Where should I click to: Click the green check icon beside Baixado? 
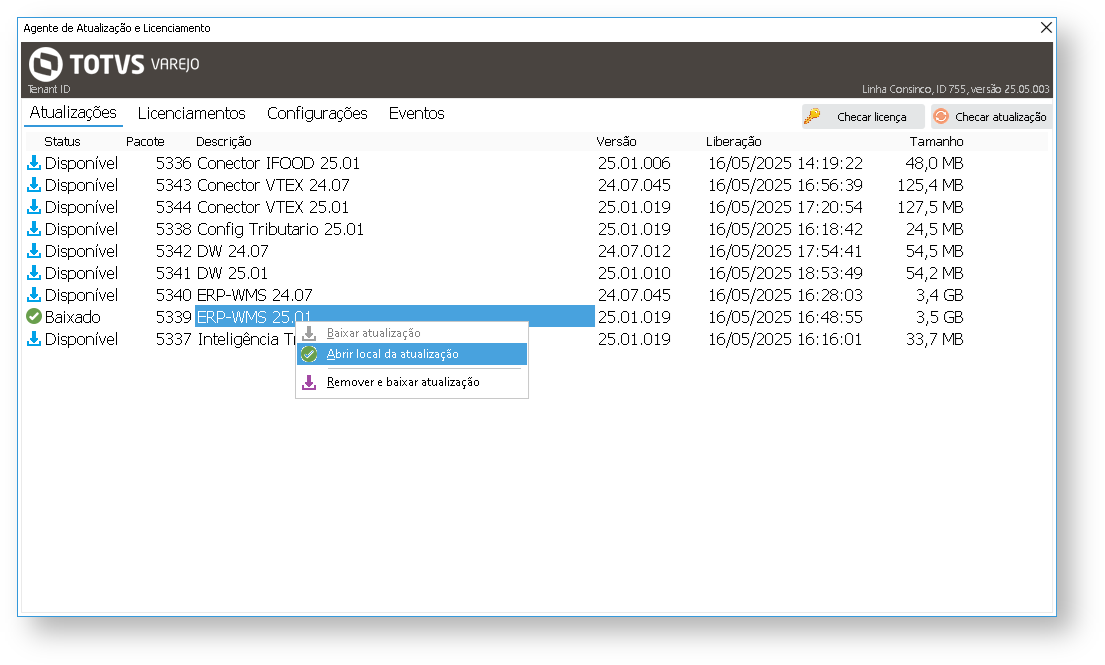(x=33, y=316)
